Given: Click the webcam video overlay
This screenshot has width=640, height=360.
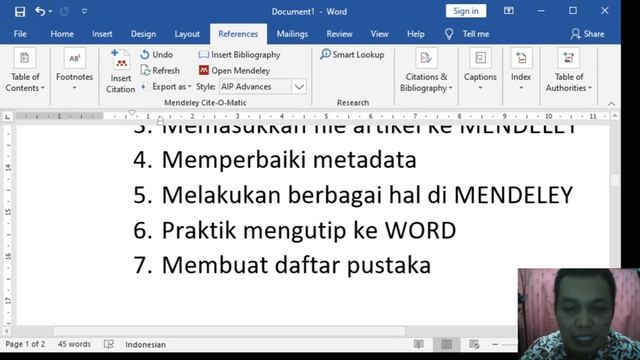Looking at the screenshot, I should 579,314.
